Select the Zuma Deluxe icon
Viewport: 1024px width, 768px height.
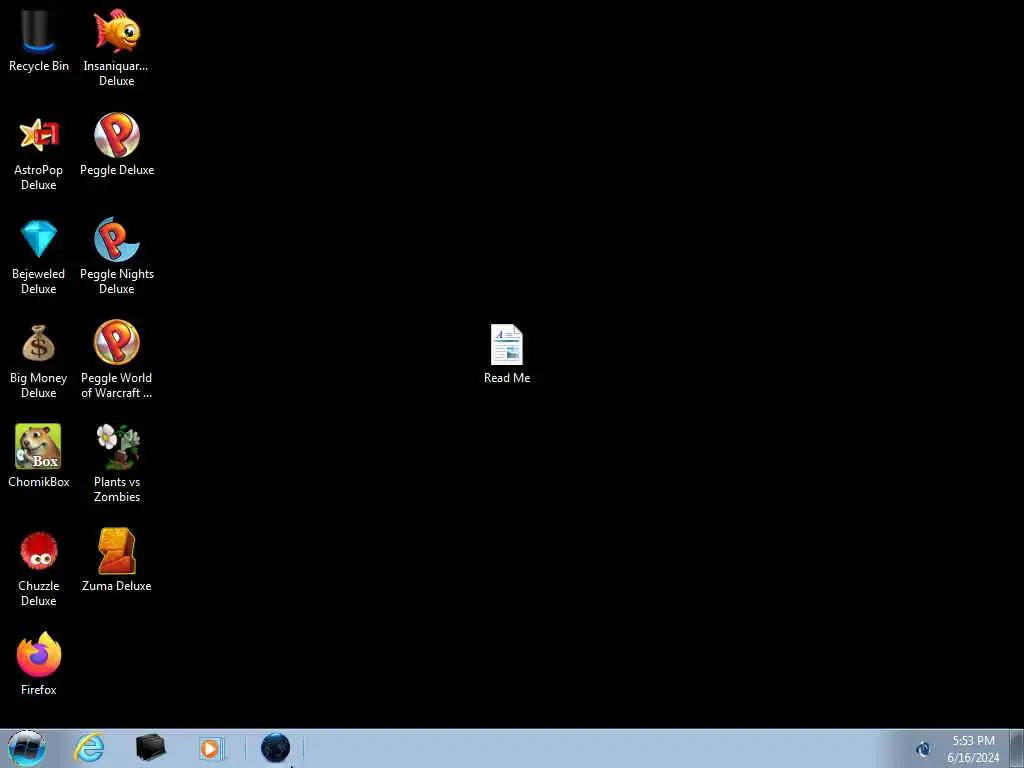pyautogui.click(x=117, y=551)
